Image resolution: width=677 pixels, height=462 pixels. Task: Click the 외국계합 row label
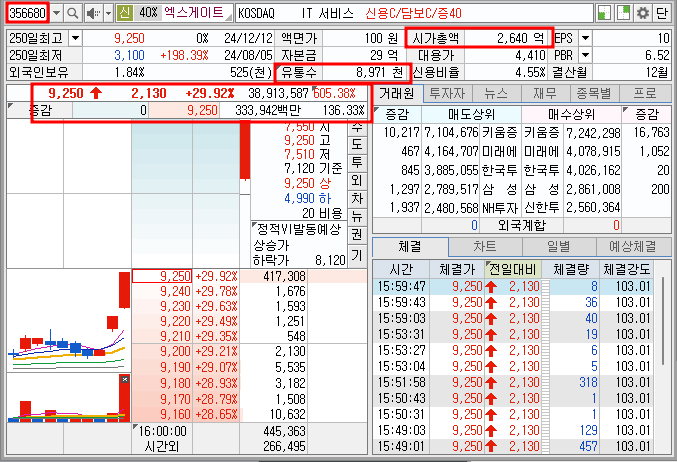pyautogui.click(x=522, y=225)
